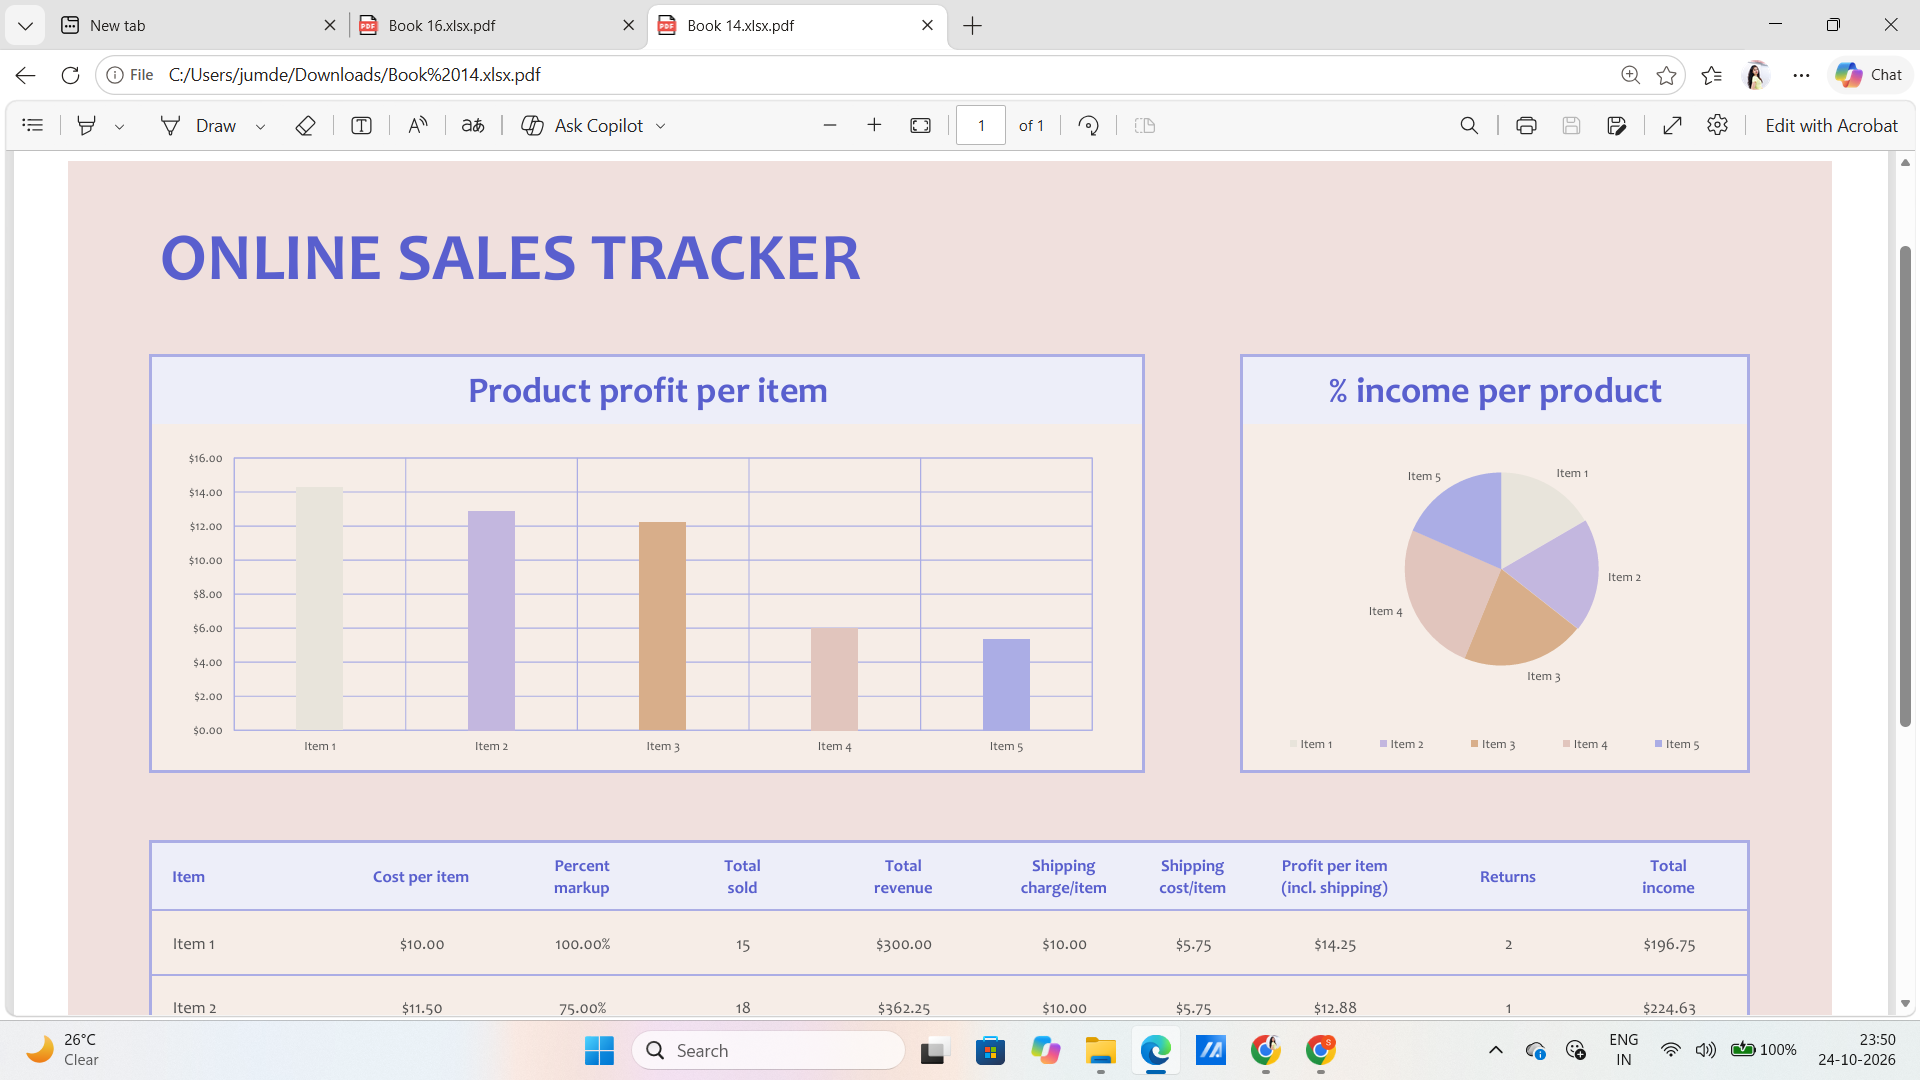The image size is (1920, 1080).
Task: Click the taskbar Search box
Action: (768, 1050)
